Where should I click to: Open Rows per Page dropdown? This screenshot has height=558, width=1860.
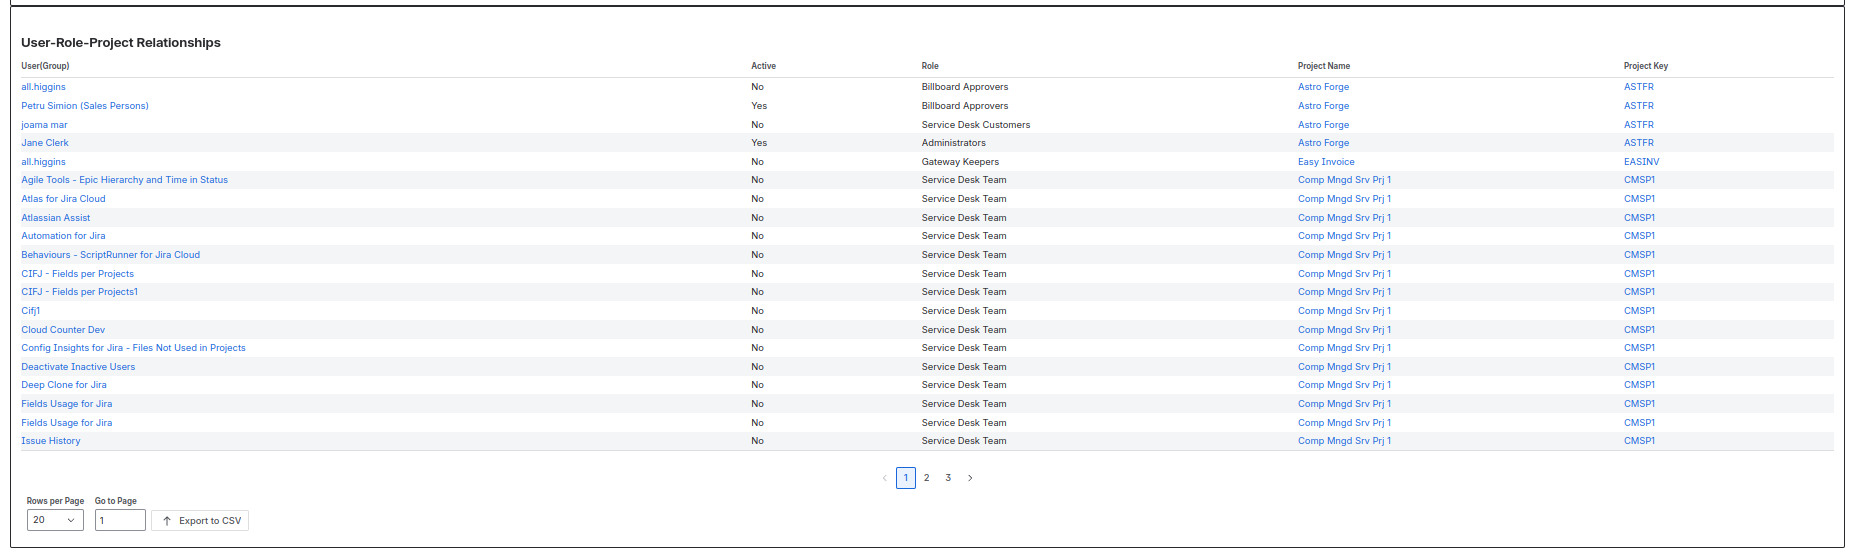(55, 520)
